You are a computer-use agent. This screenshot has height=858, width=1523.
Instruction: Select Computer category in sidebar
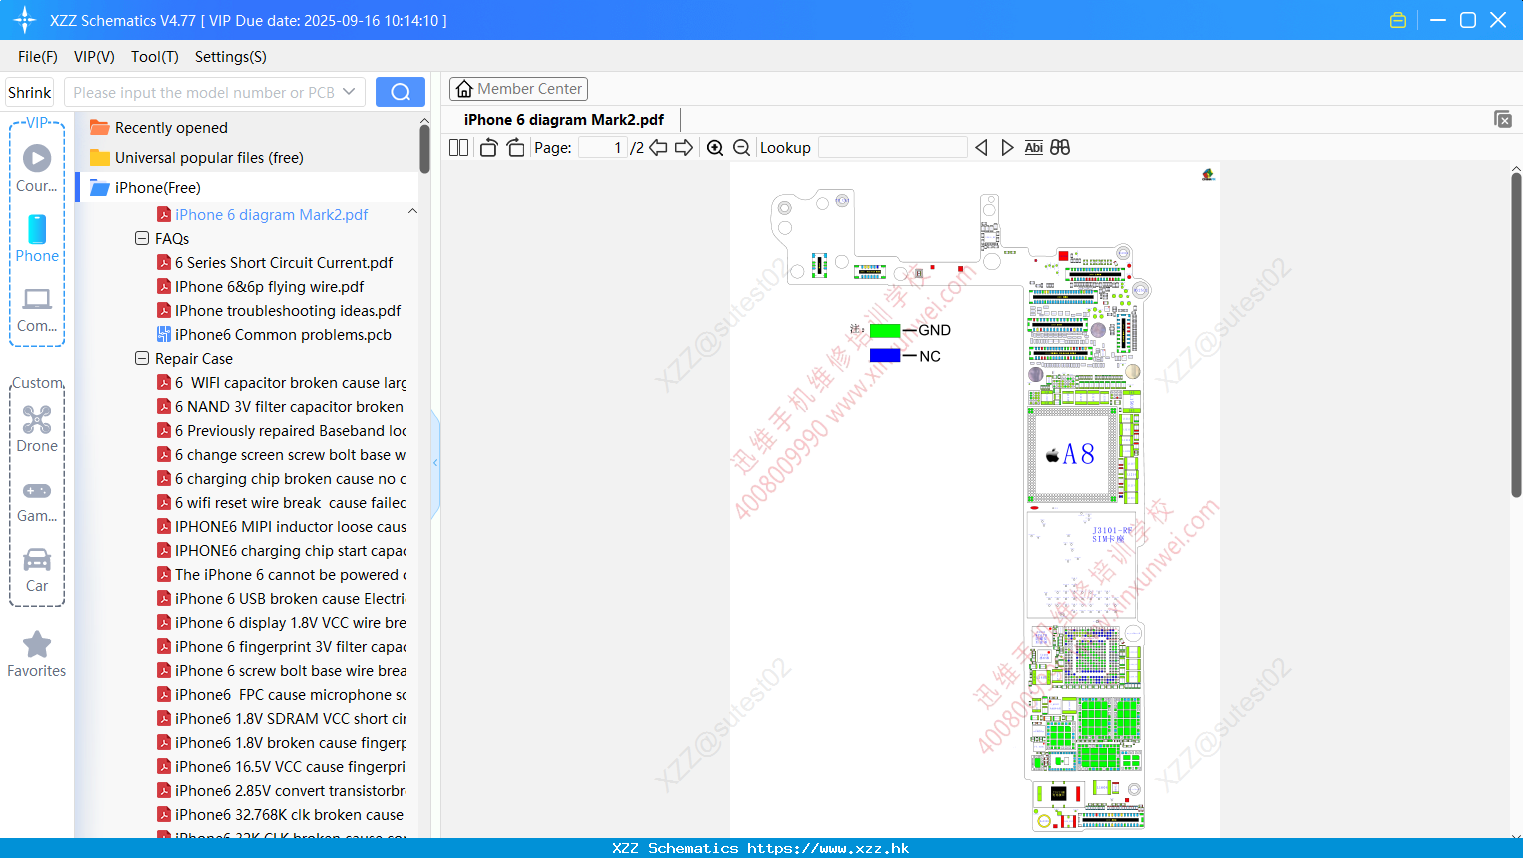37,310
